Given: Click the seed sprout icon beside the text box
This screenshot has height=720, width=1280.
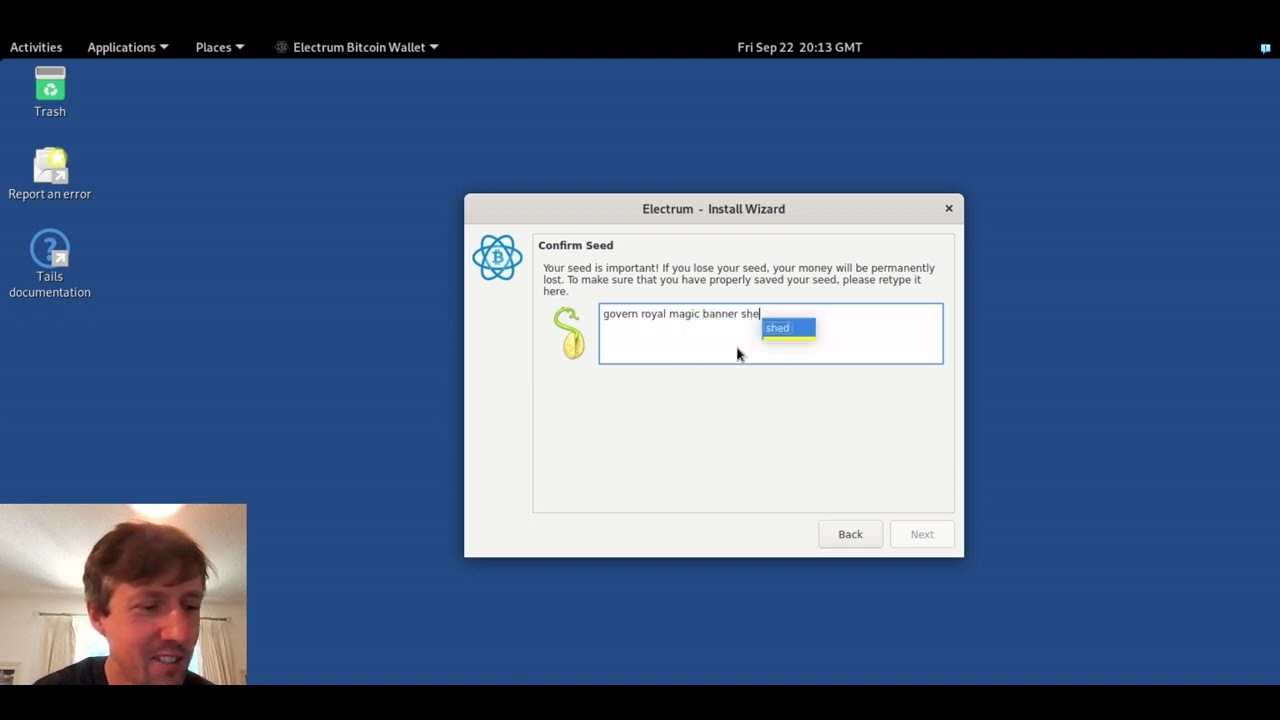Looking at the screenshot, I should click(569, 333).
